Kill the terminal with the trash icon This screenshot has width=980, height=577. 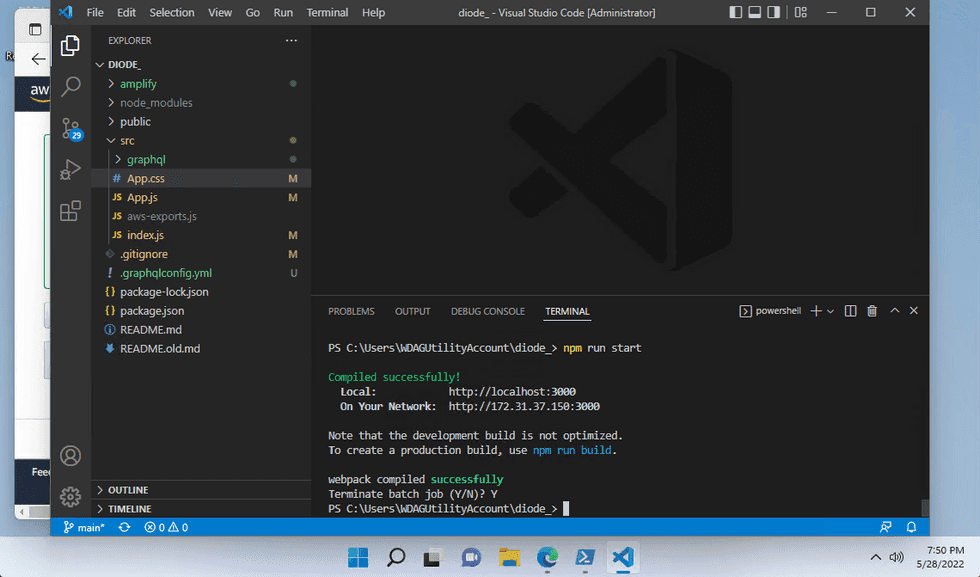click(x=872, y=311)
